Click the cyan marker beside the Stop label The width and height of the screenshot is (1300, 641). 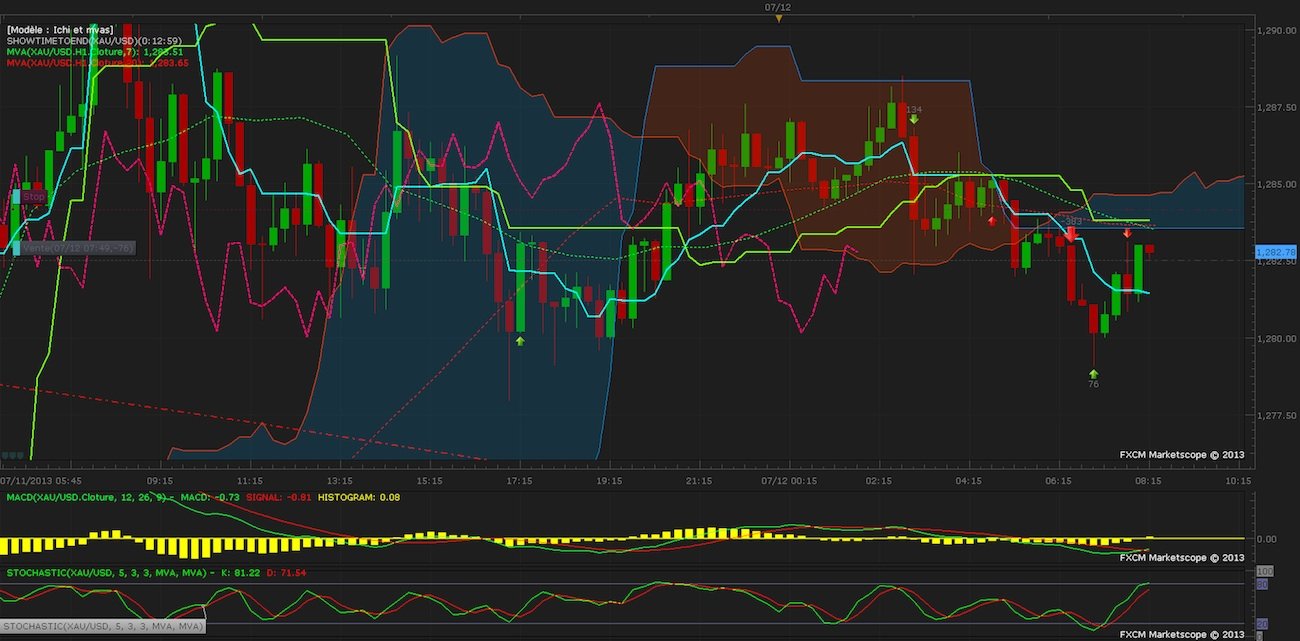coord(16,196)
